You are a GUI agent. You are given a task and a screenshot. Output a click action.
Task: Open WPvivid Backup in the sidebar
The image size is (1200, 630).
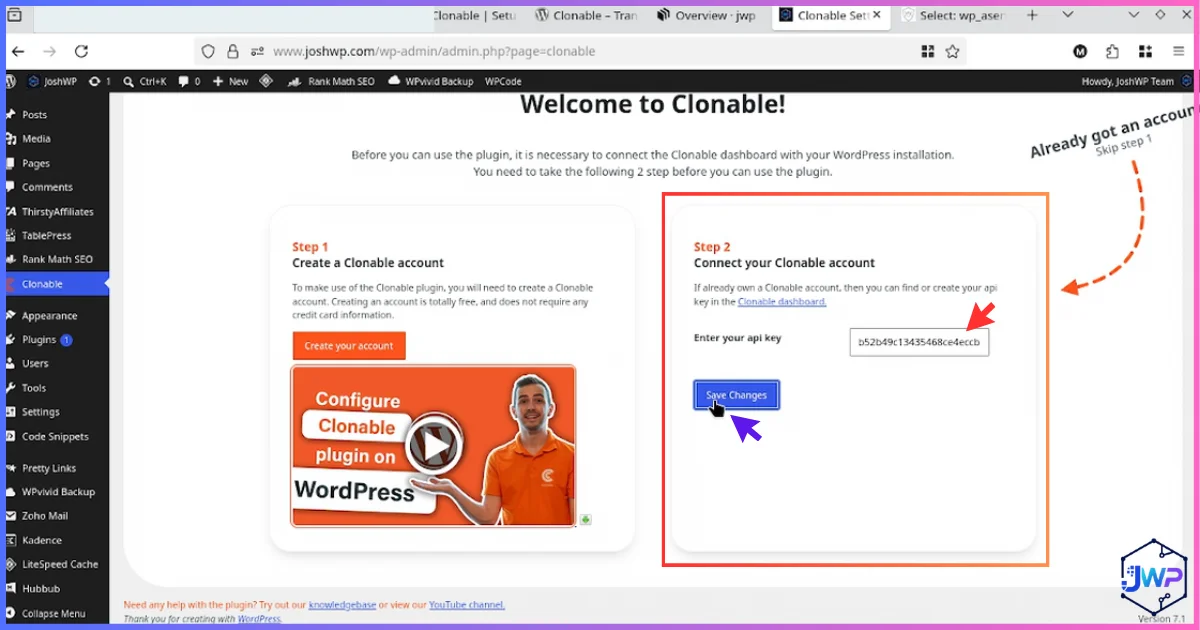click(x=55, y=492)
